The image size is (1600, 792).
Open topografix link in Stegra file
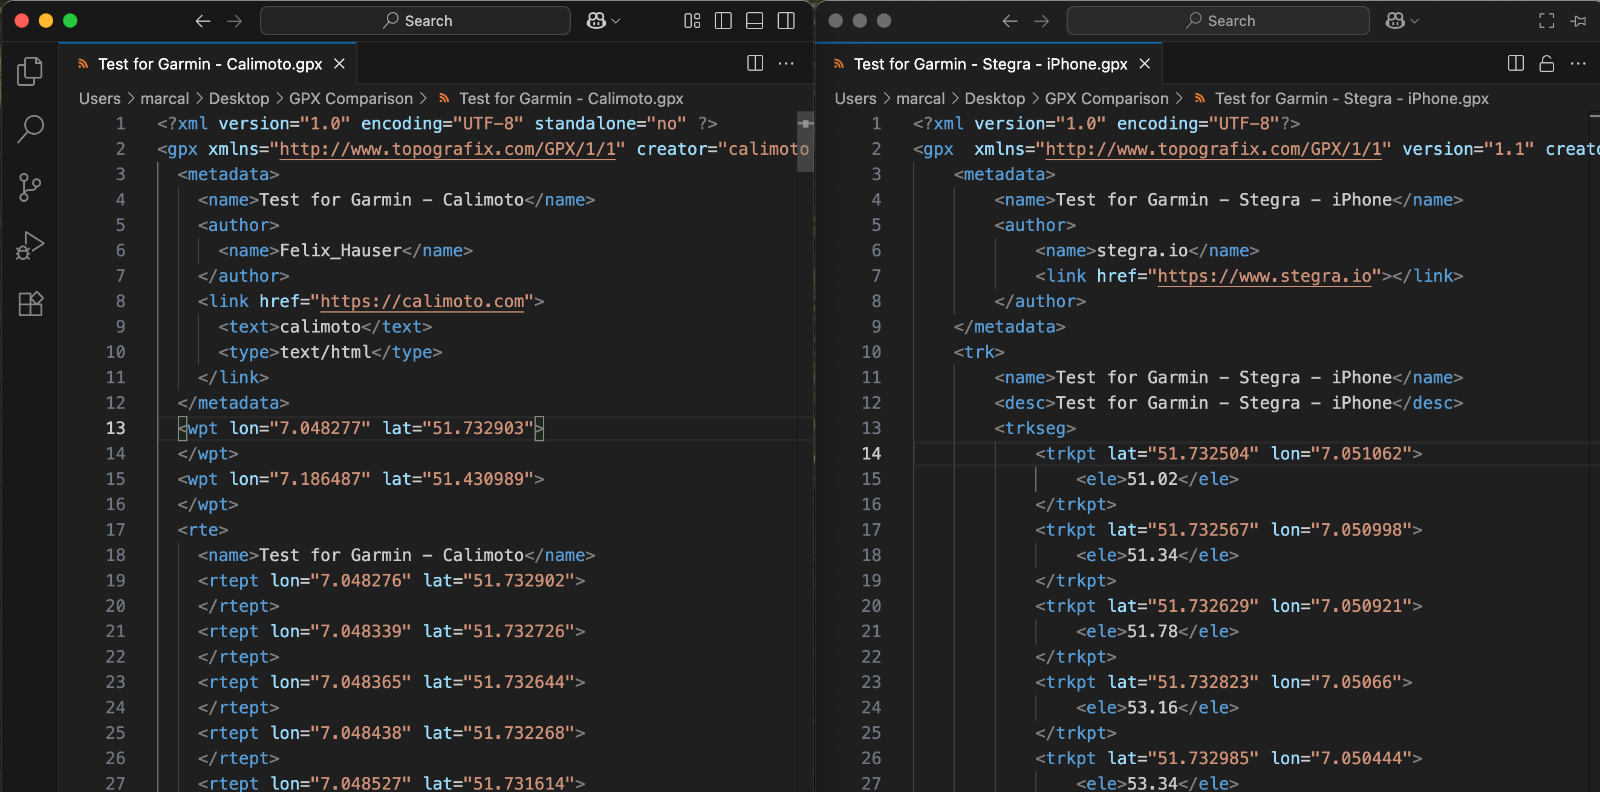tap(1213, 149)
